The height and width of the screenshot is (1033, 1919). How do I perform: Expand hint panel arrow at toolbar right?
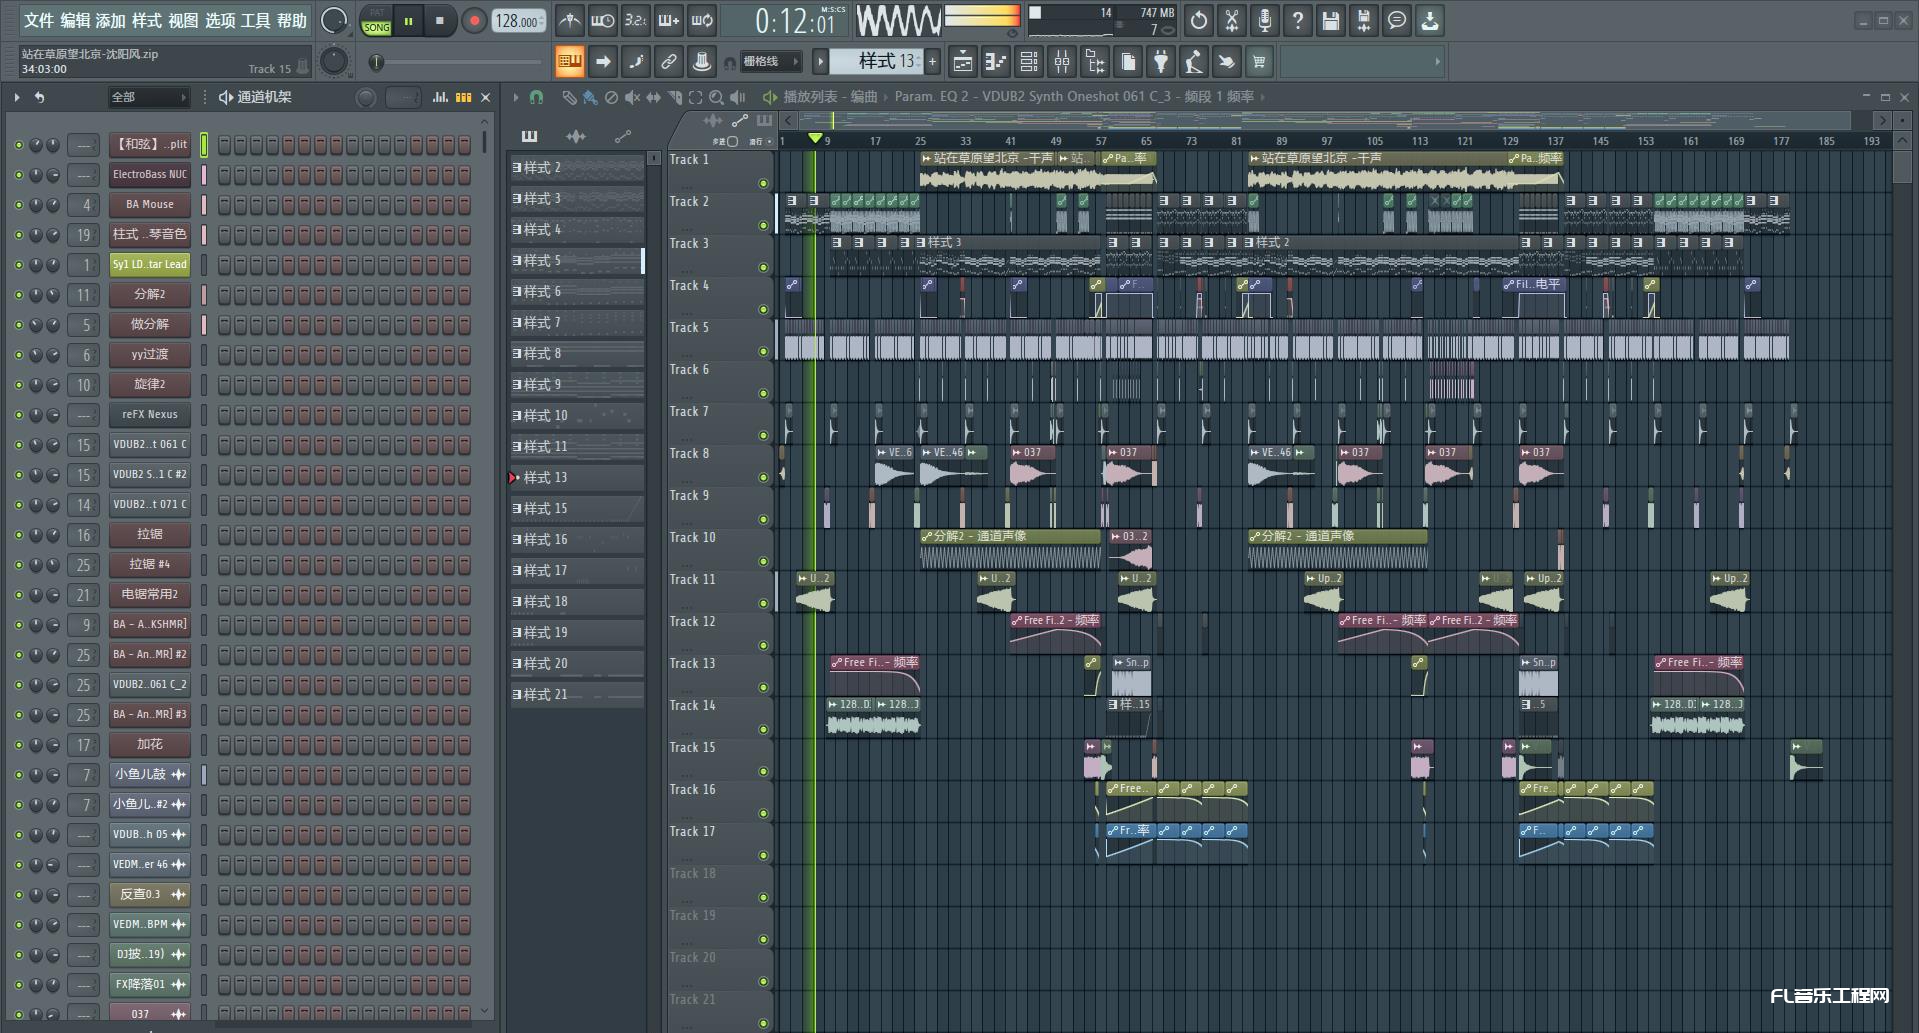pos(1437,62)
